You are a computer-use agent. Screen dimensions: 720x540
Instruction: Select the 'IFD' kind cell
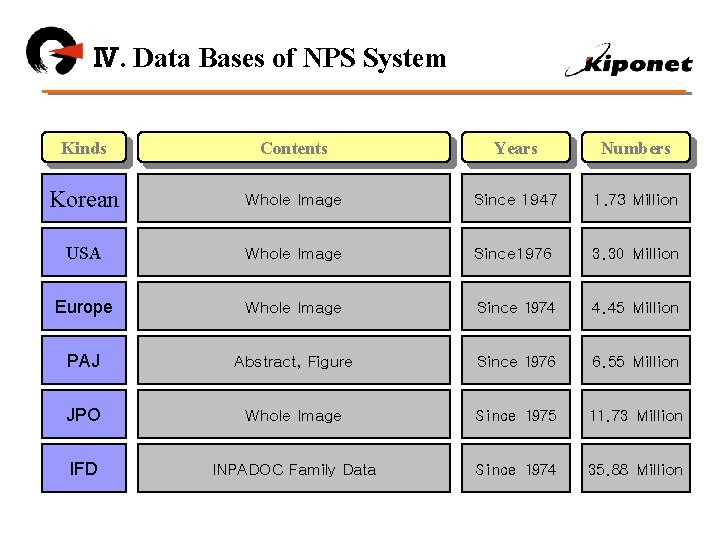84,468
